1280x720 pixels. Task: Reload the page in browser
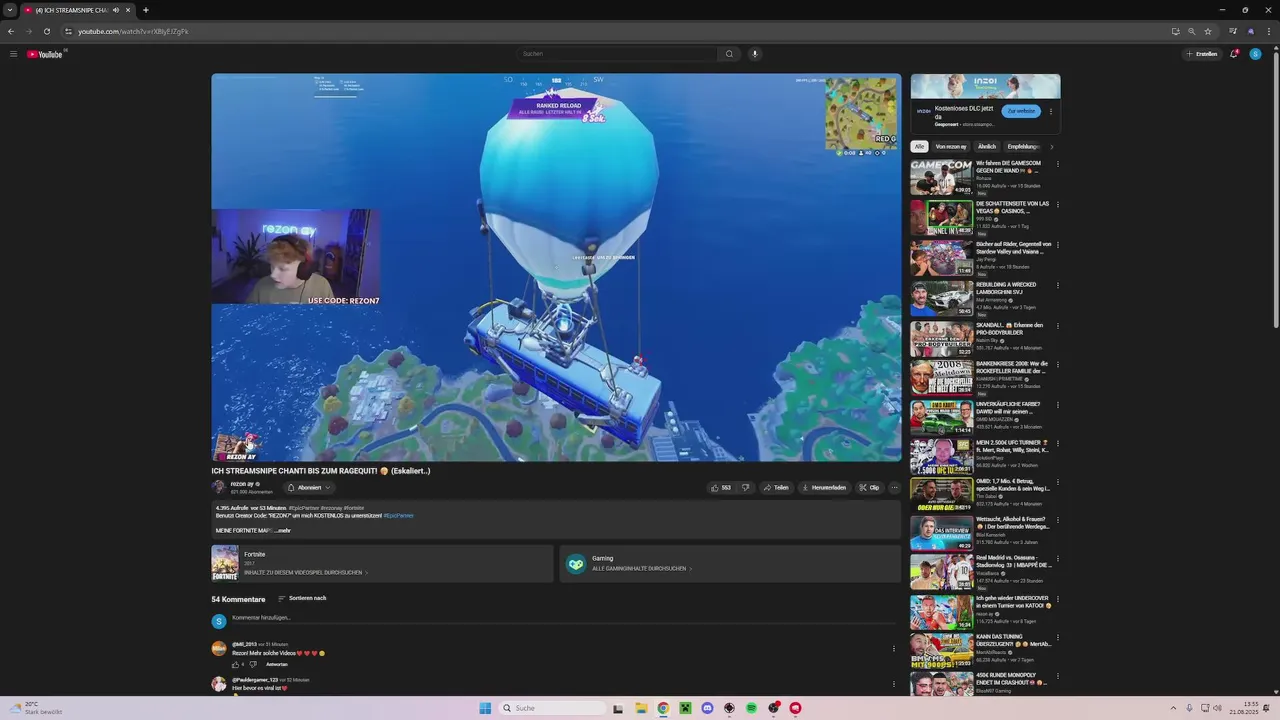(46, 31)
